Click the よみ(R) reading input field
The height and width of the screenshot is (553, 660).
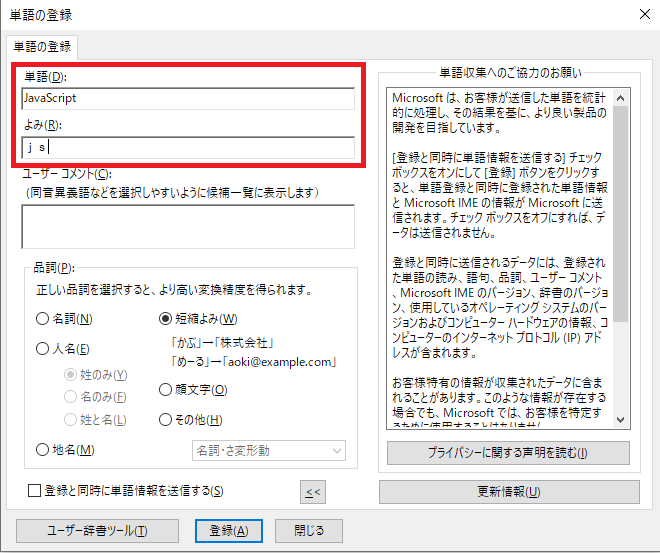188,147
